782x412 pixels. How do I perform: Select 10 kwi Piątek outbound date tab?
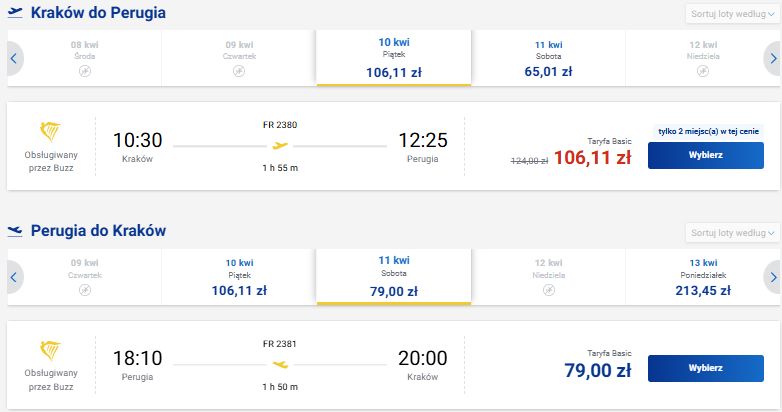coord(393,57)
